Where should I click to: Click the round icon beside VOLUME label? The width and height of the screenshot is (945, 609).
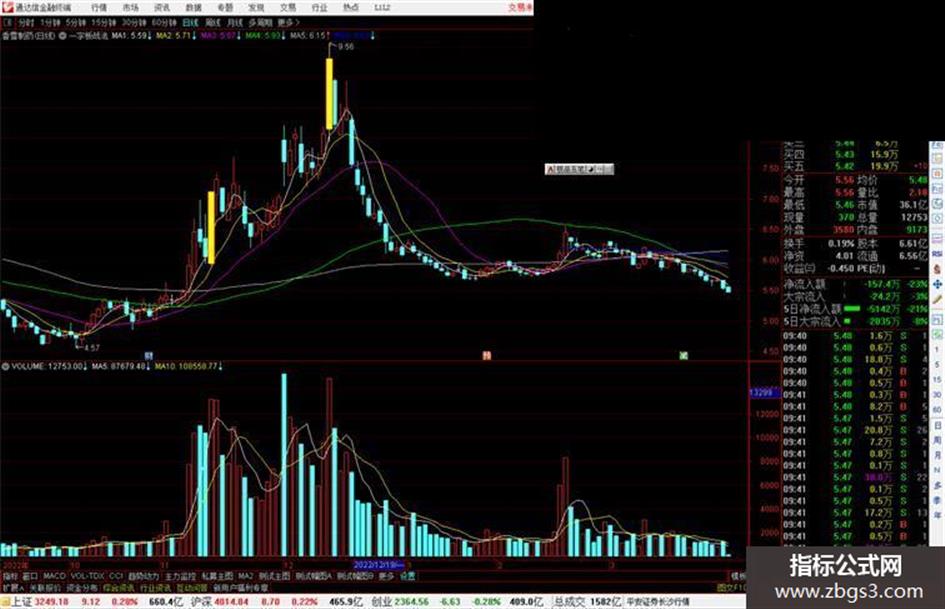[x=5, y=366]
